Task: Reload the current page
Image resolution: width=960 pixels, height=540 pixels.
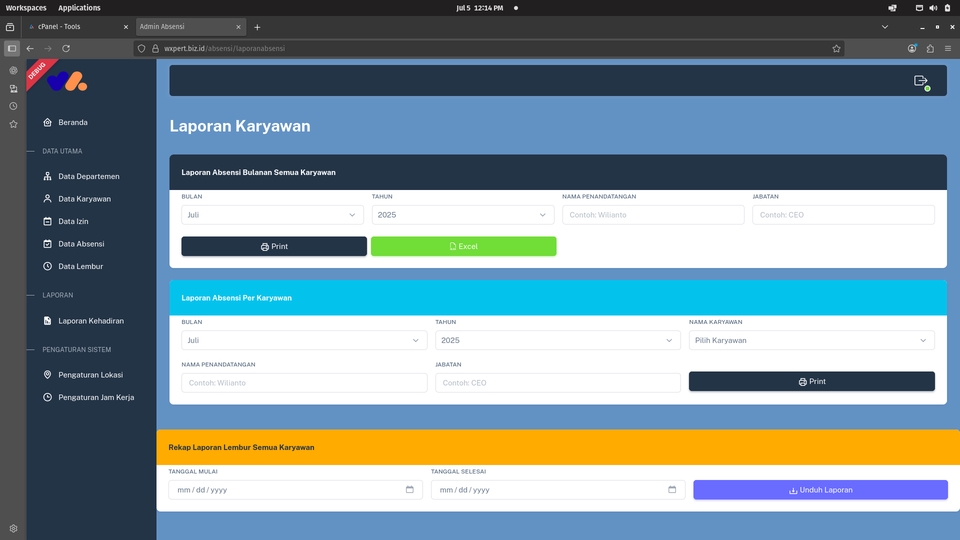Action: [x=66, y=48]
